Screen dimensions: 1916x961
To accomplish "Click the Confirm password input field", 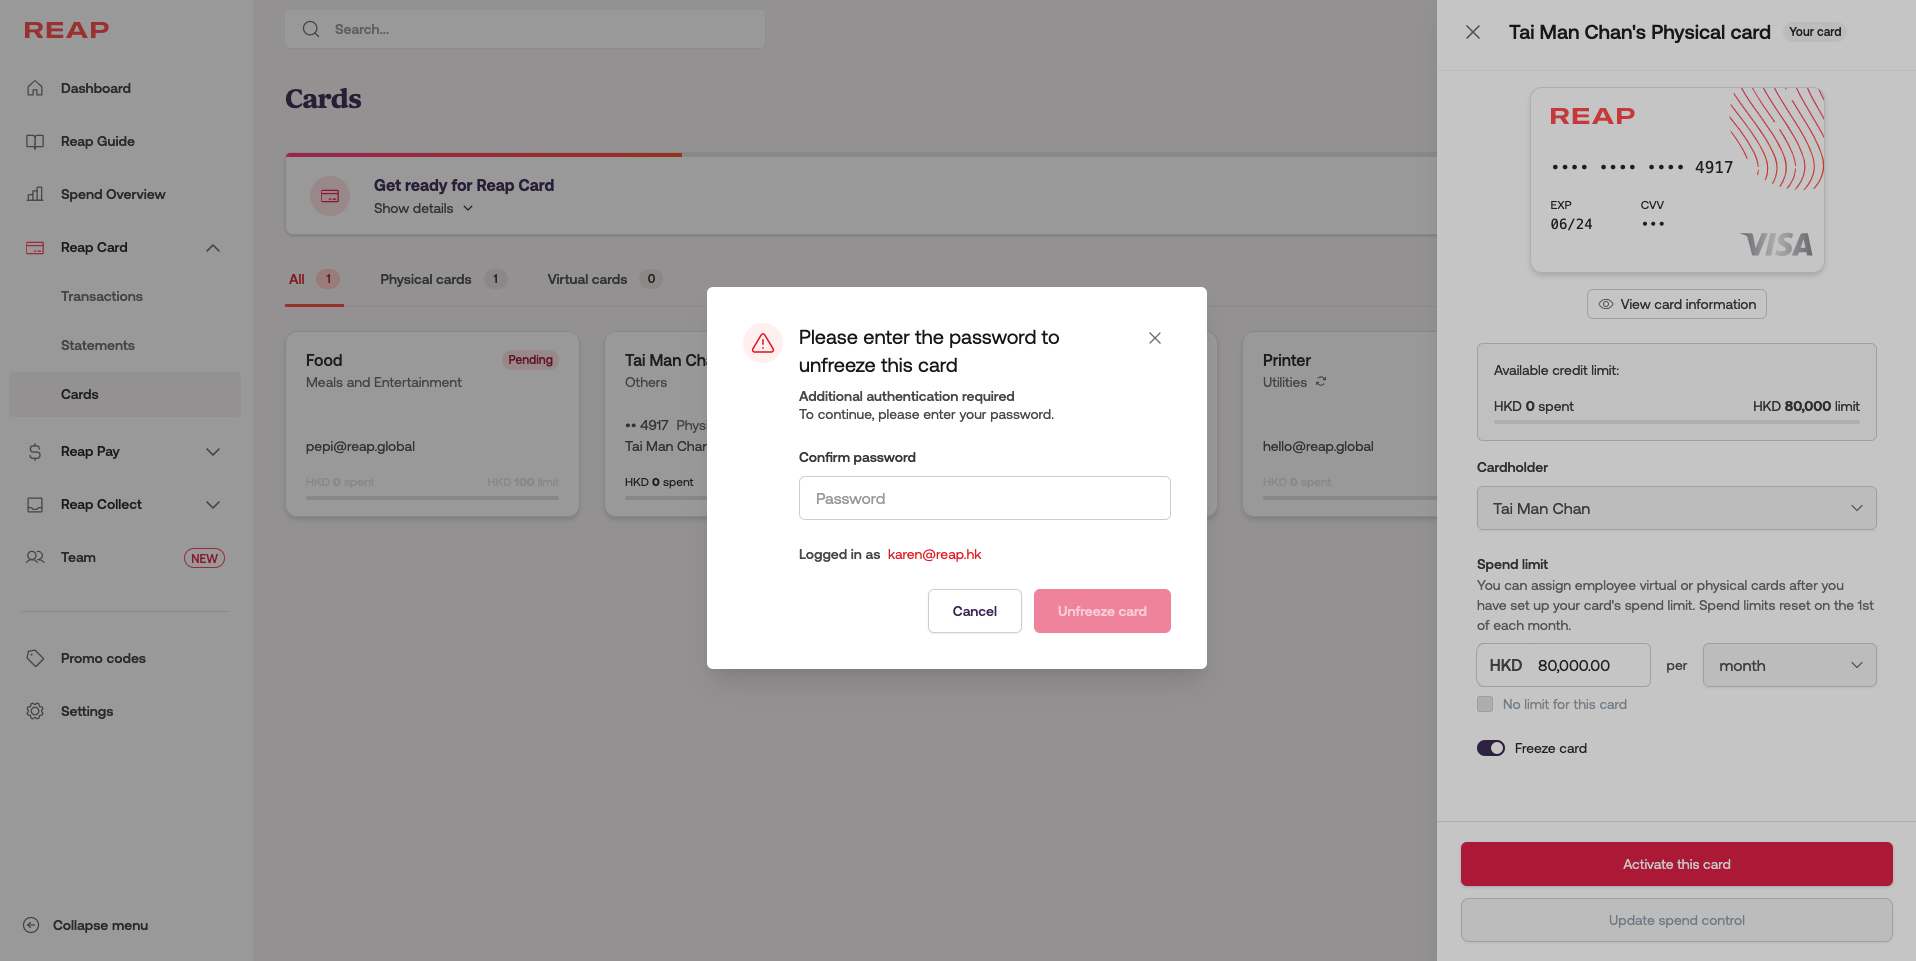I will tap(984, 498).
